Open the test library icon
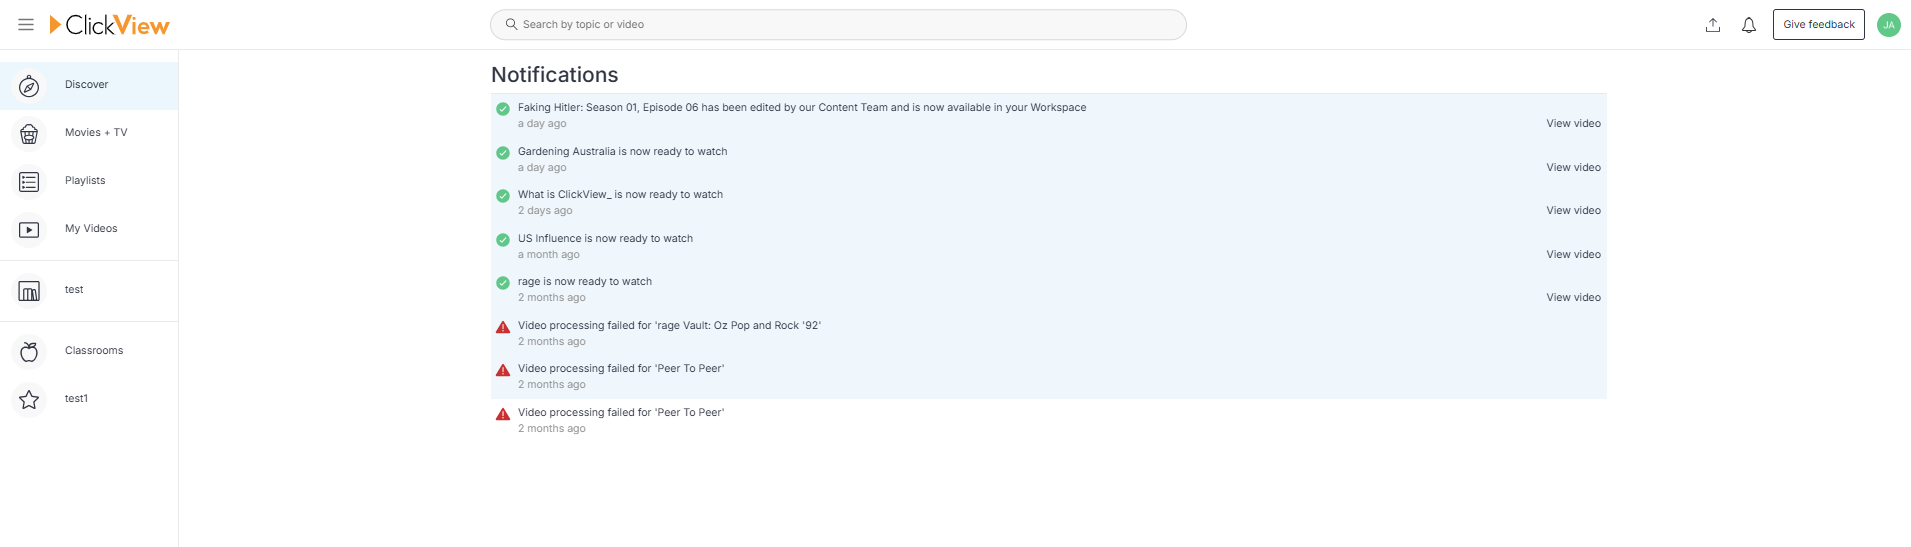The height and width of the screenshot is (547, 1911). coord(30,291)
